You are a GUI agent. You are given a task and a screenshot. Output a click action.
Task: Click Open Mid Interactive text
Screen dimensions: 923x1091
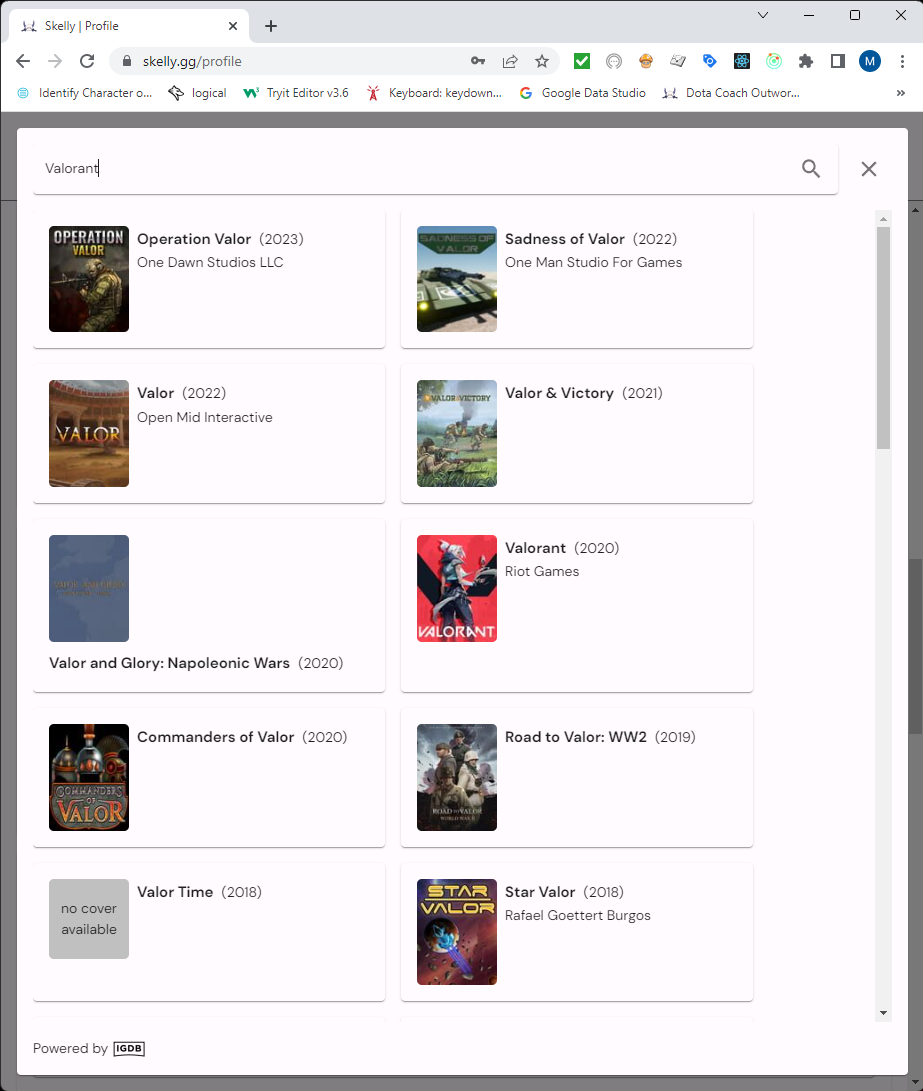coord(204,417)
